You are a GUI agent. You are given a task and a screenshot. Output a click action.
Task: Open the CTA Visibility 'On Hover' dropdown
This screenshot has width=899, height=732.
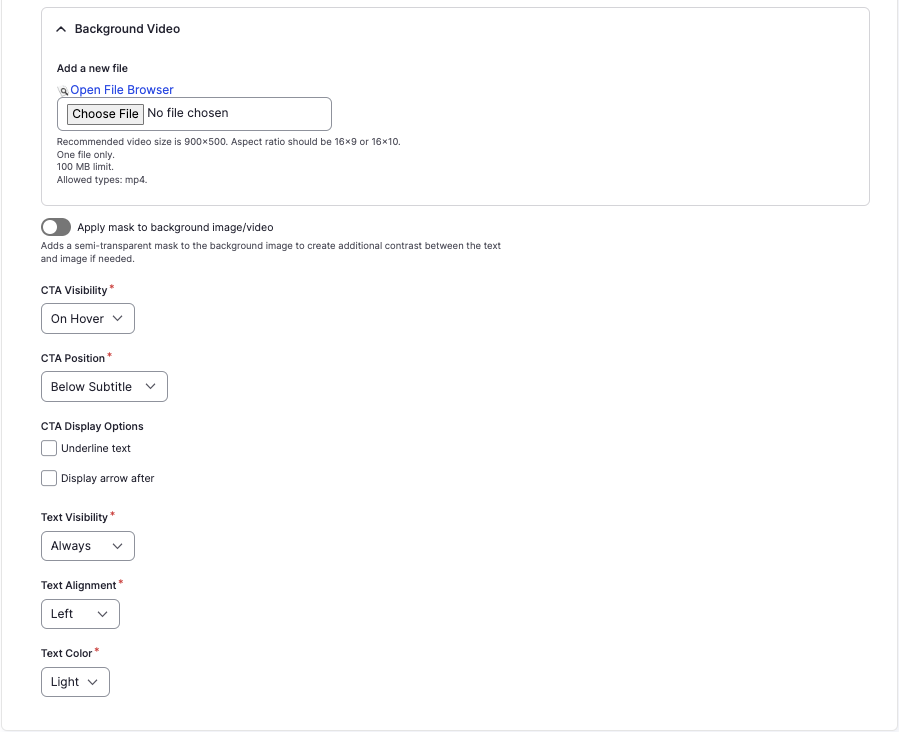point(87,319)
